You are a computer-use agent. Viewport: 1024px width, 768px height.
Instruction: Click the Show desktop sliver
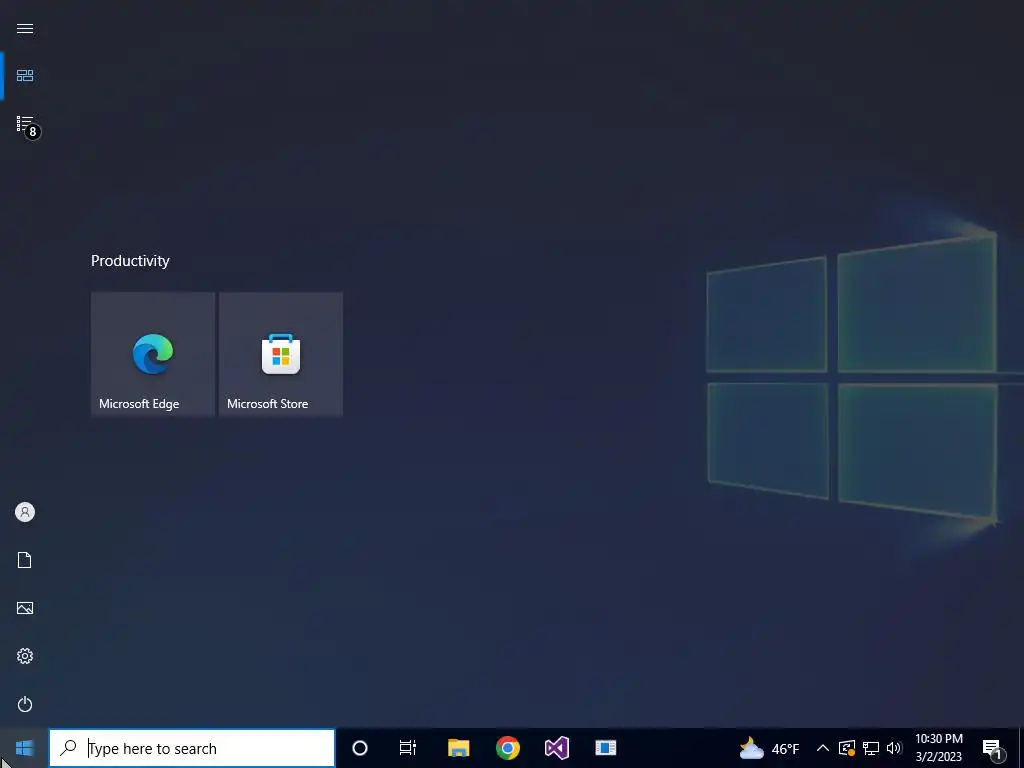(x=1021, y=748)
